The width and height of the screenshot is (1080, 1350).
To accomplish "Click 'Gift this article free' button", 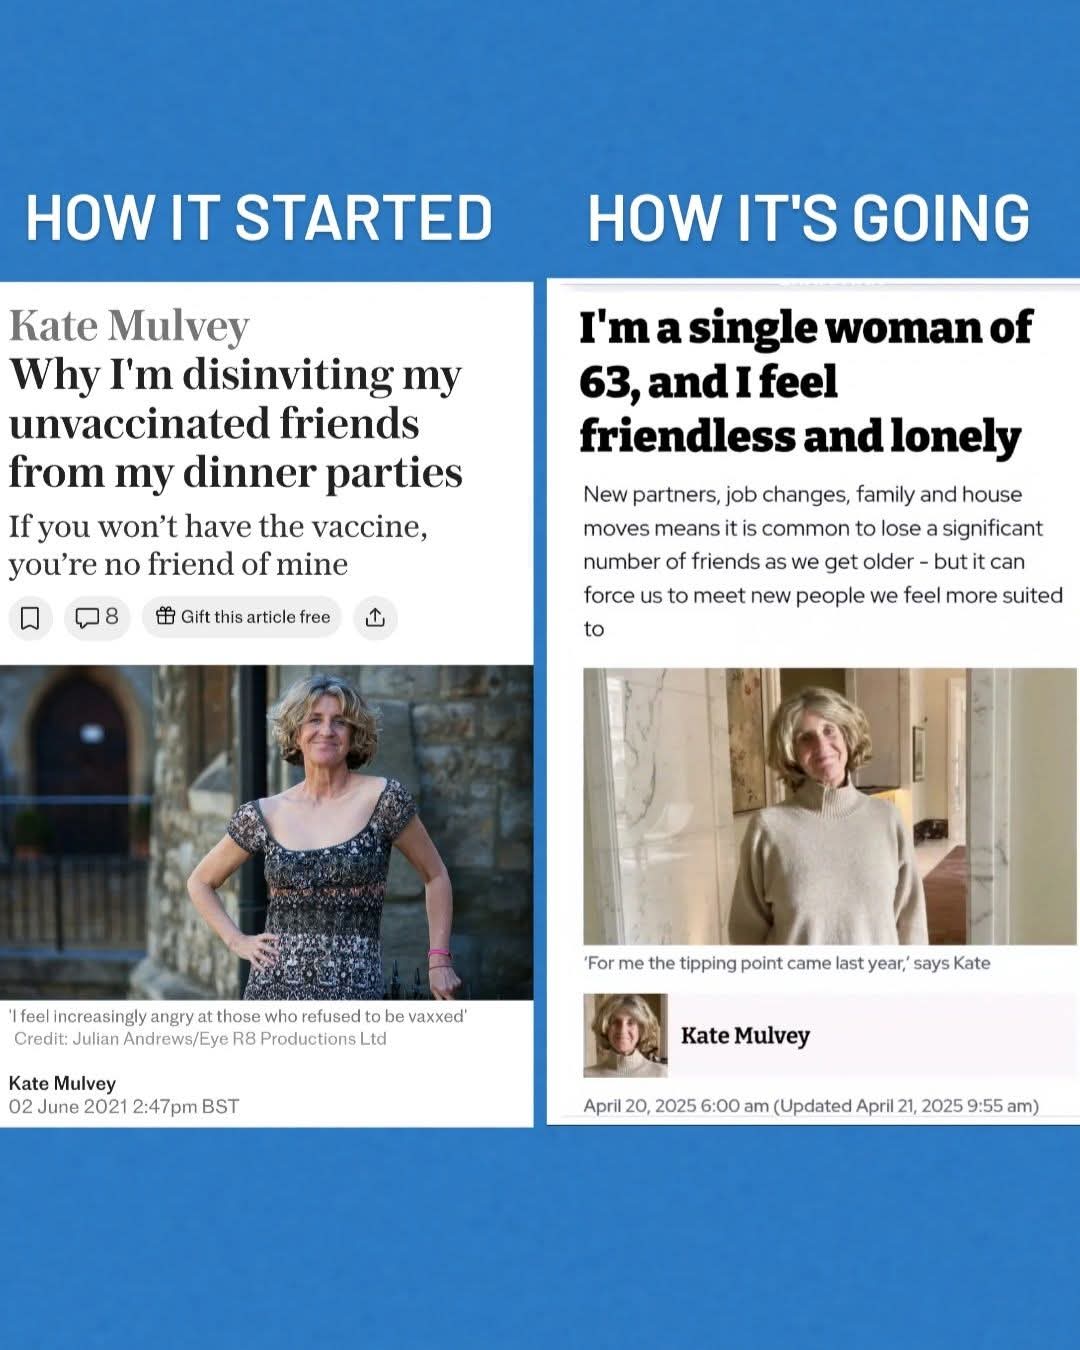I will pyautogui.click(x=242, y=617).
